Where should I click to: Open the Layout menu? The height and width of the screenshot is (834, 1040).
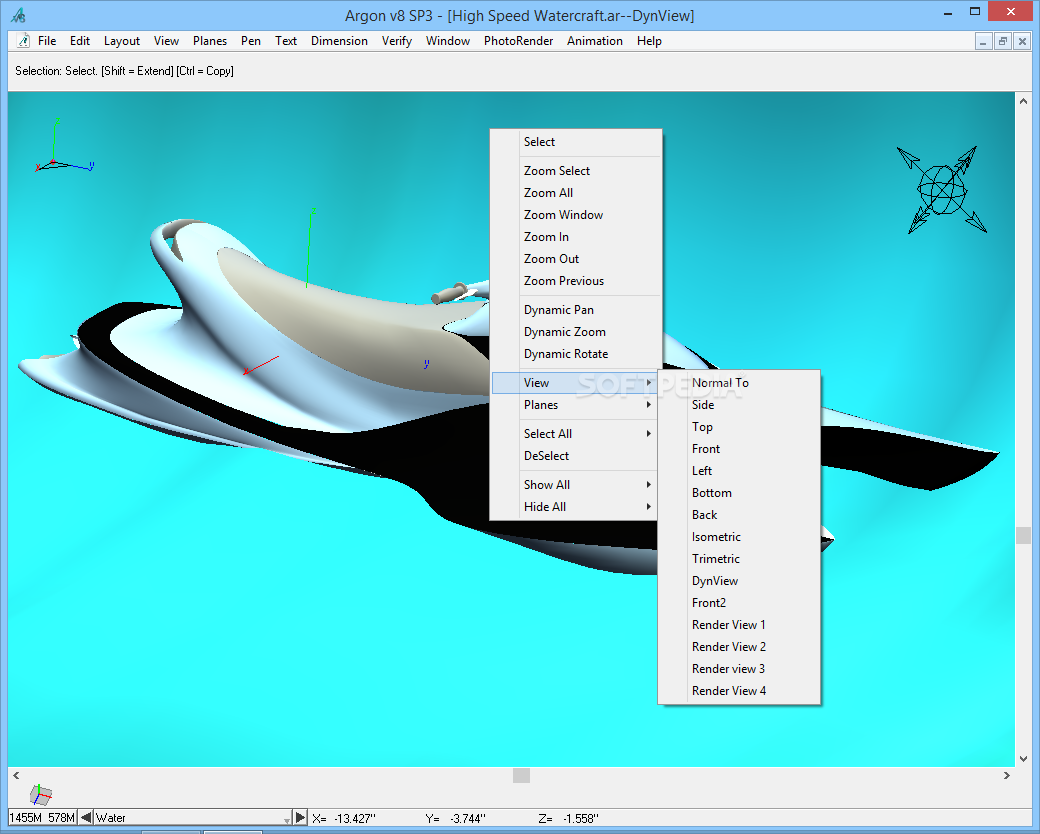tap(122, 40)
